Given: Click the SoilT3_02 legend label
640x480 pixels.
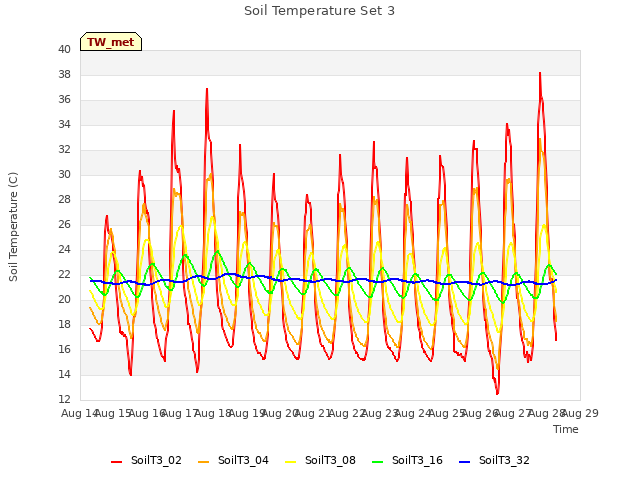Looking at the screenshot, I should tap(156, 460).
